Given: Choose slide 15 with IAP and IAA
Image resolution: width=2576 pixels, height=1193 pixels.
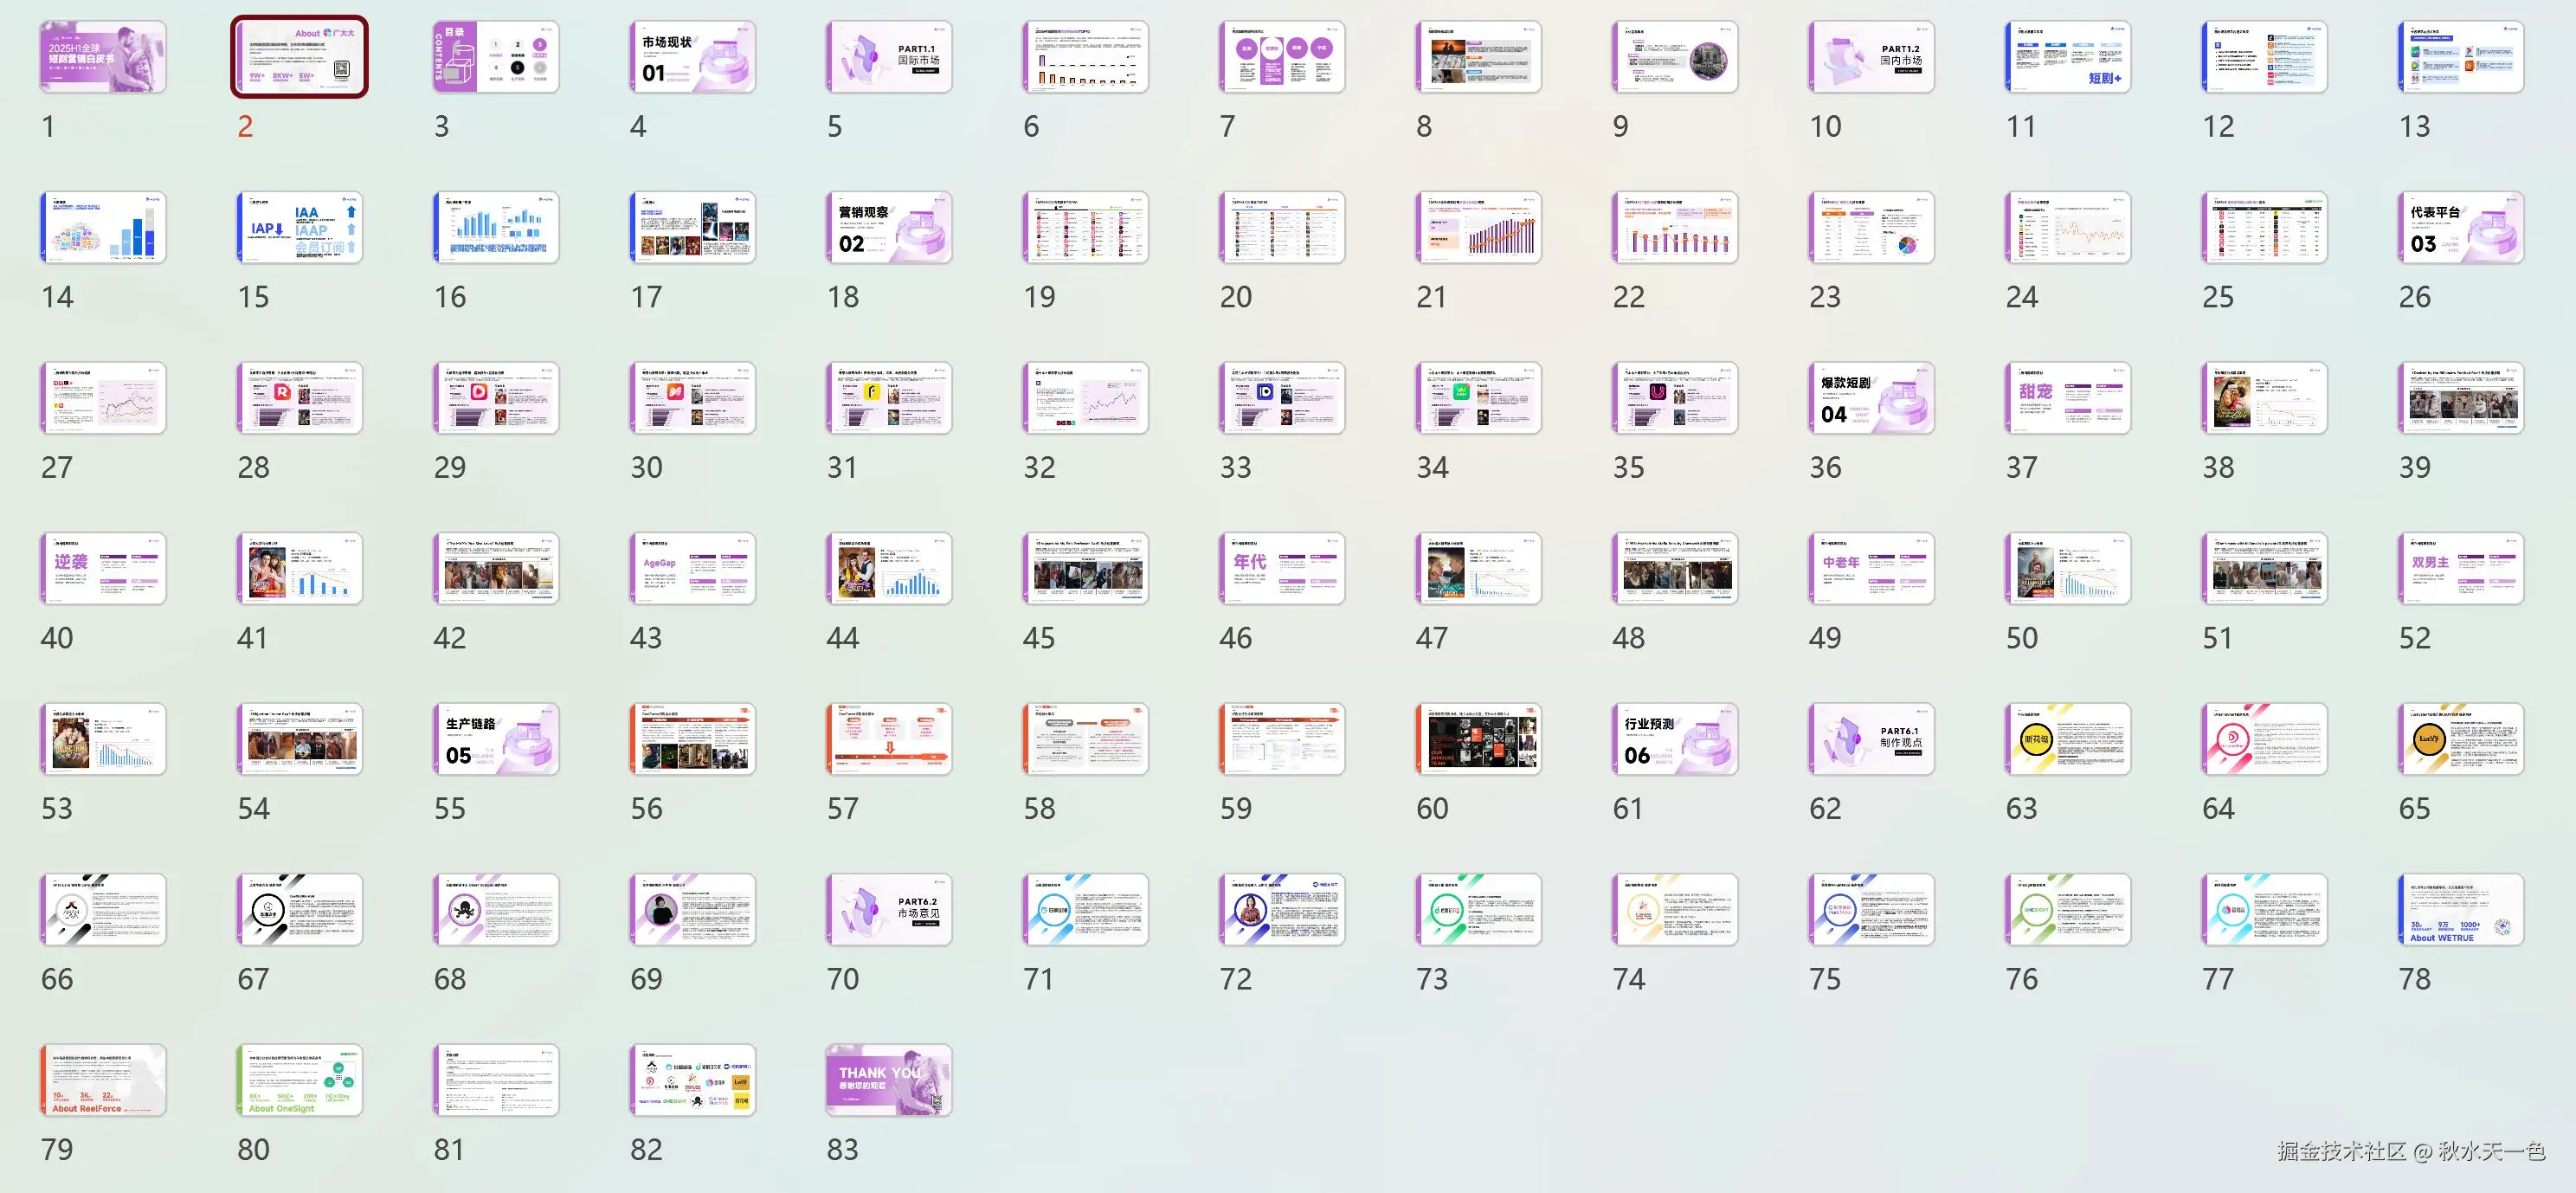Looking at the screenshot, I should point(299,228).
